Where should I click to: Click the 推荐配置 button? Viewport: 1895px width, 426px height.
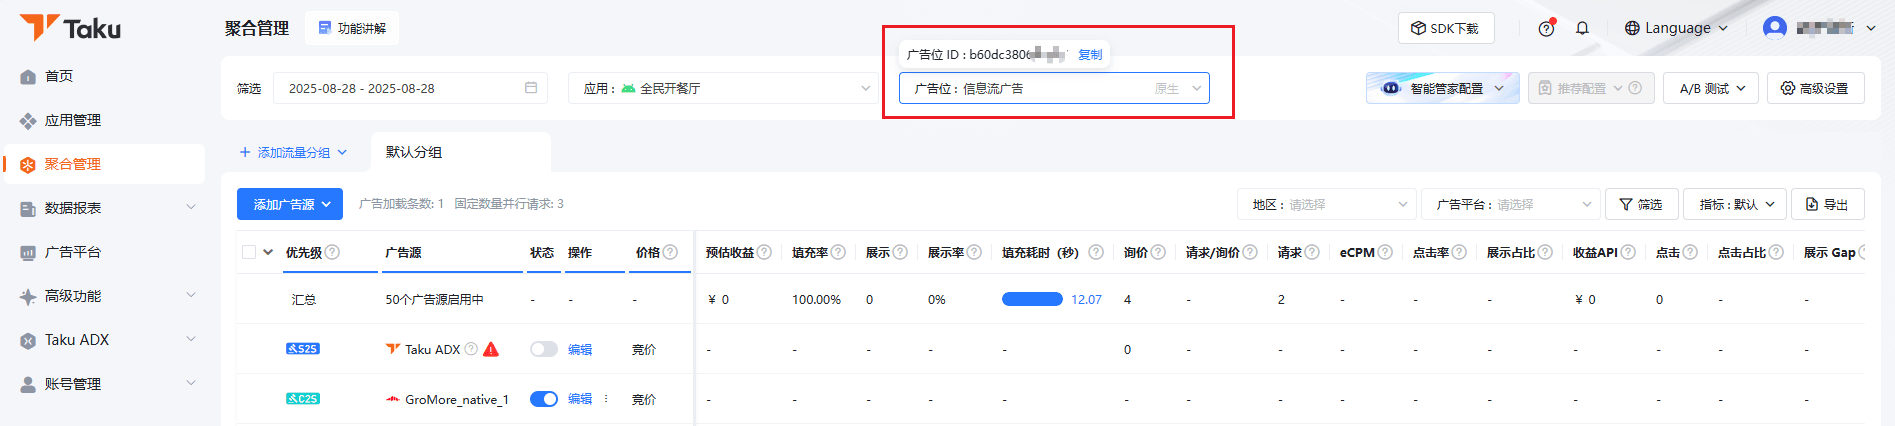click(x=1591, y=88)
